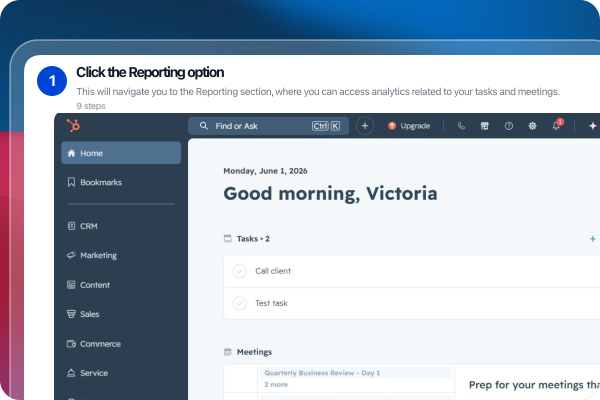Open the notifications bell
This screenshot has height=400, width=600.
(557, 125)
